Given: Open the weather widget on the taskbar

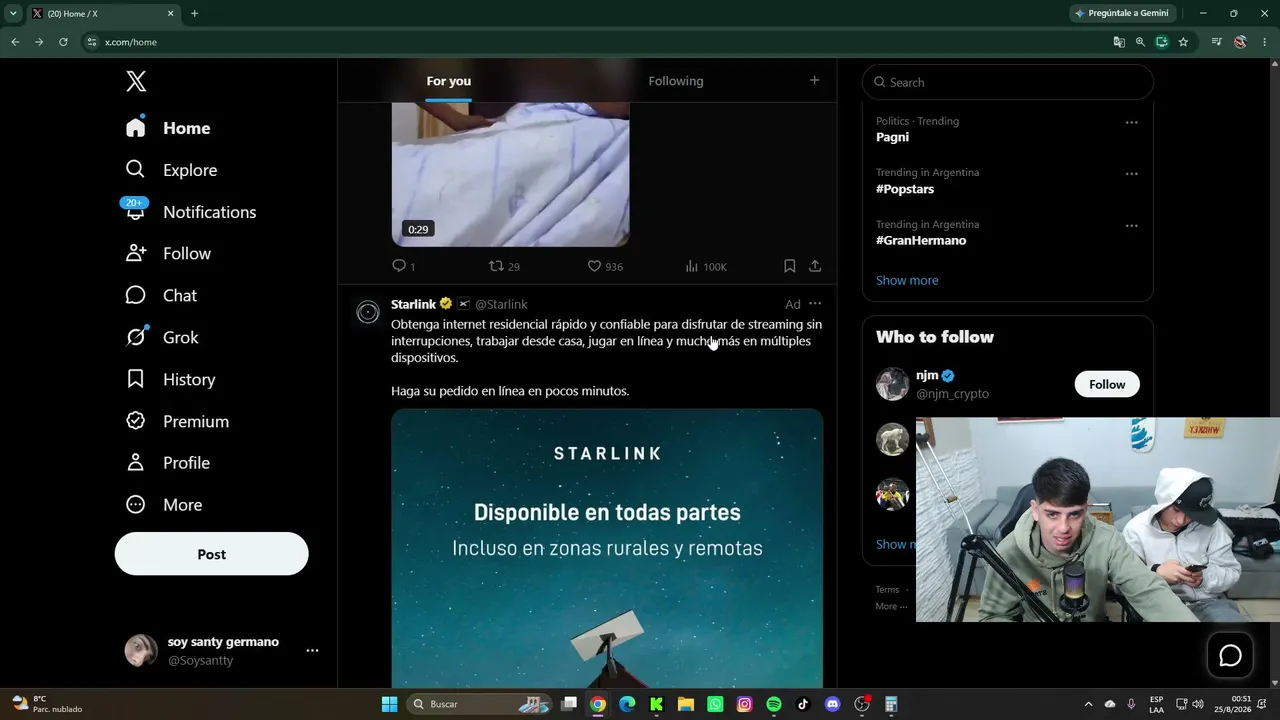Looking at the screenshot, I should pos(46,704).
